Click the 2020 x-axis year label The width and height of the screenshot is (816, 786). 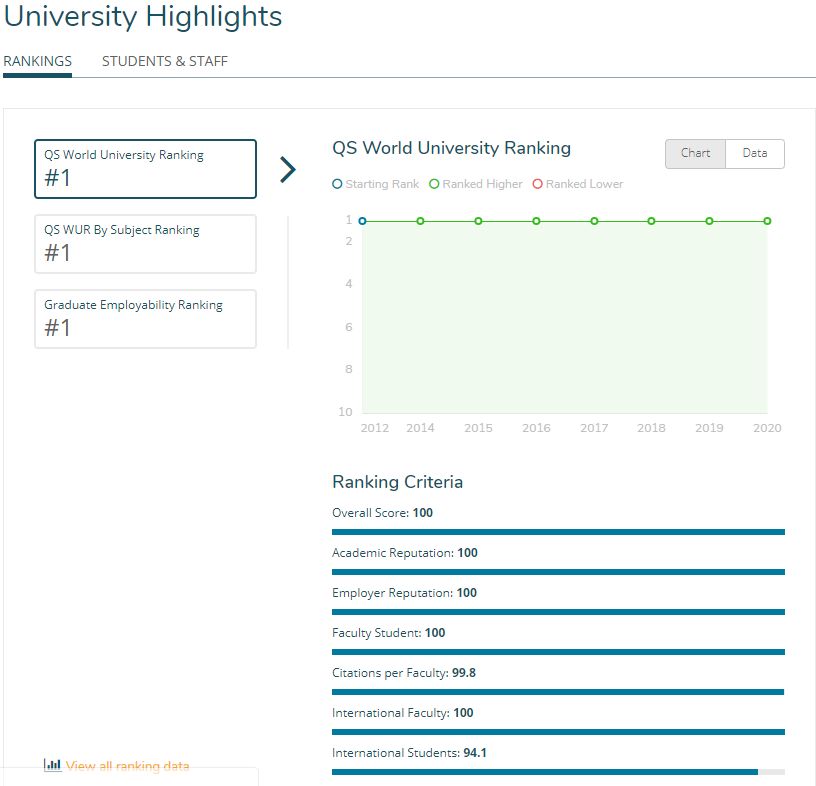(x=767, y=428)
